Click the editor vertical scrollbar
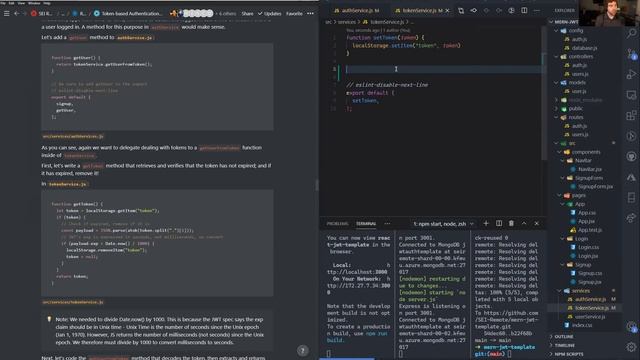 tap(544, 94)
